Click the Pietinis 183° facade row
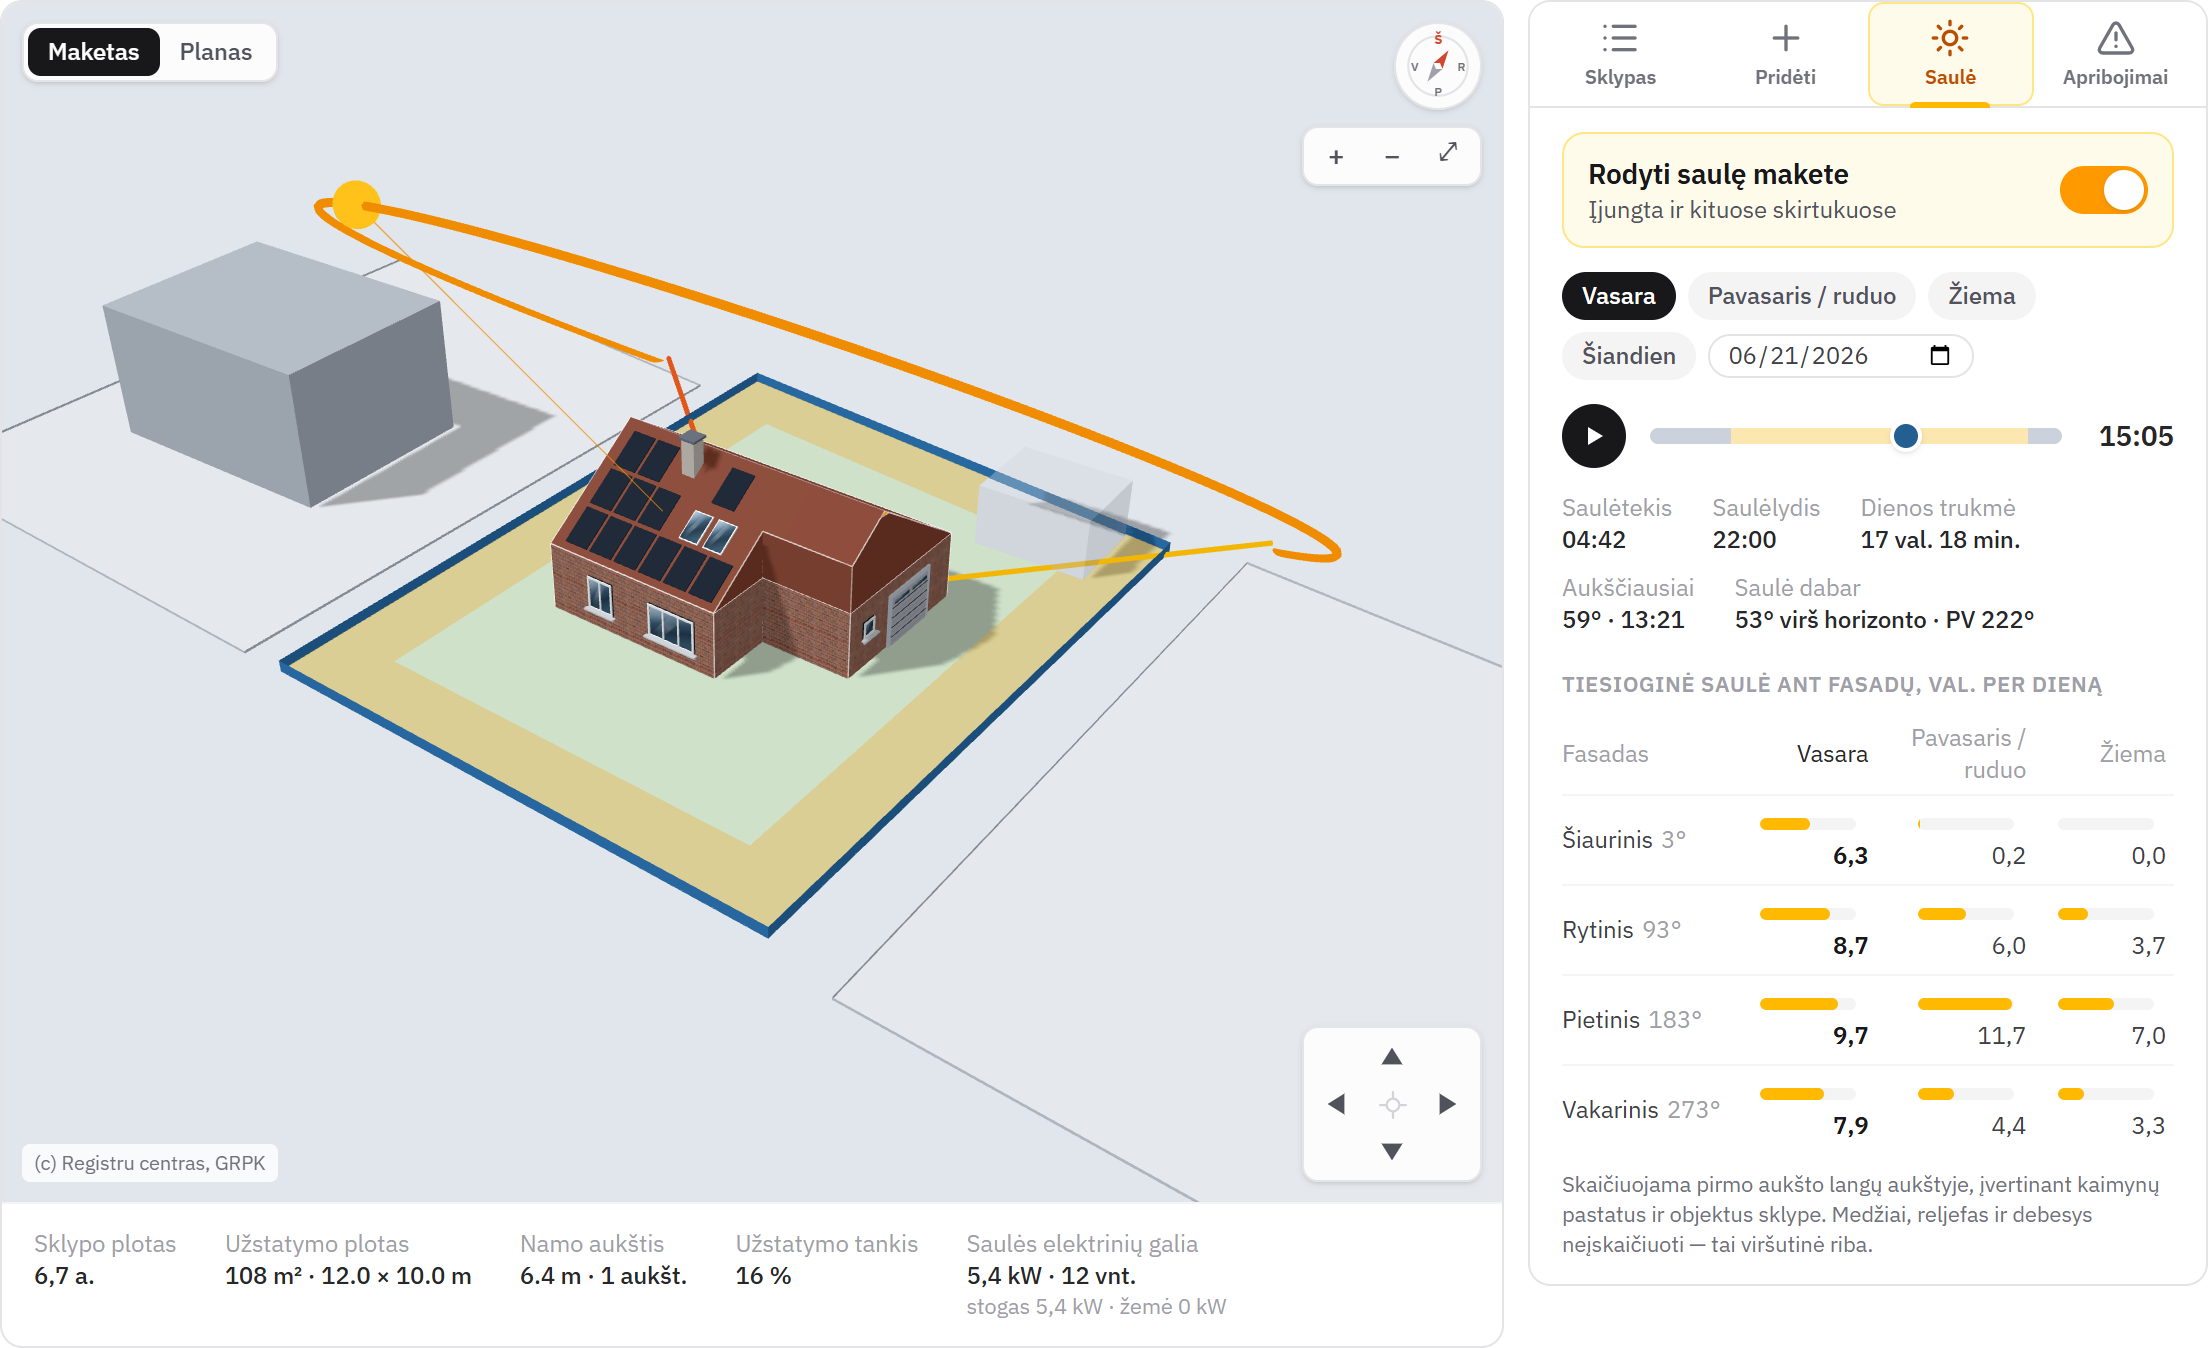 1868,1020
